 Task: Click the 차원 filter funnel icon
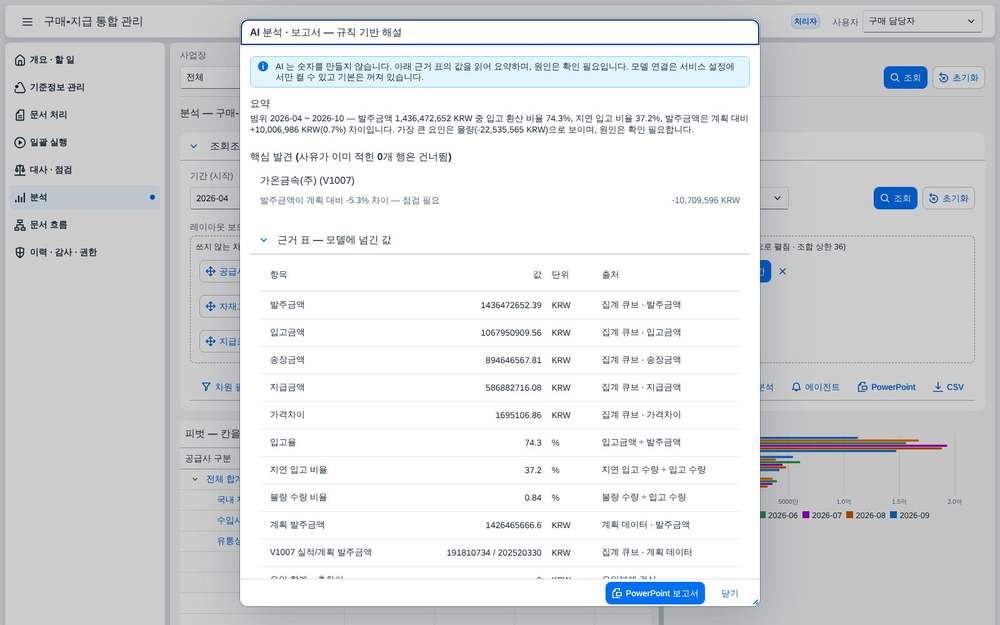click(x=206, y=386)
